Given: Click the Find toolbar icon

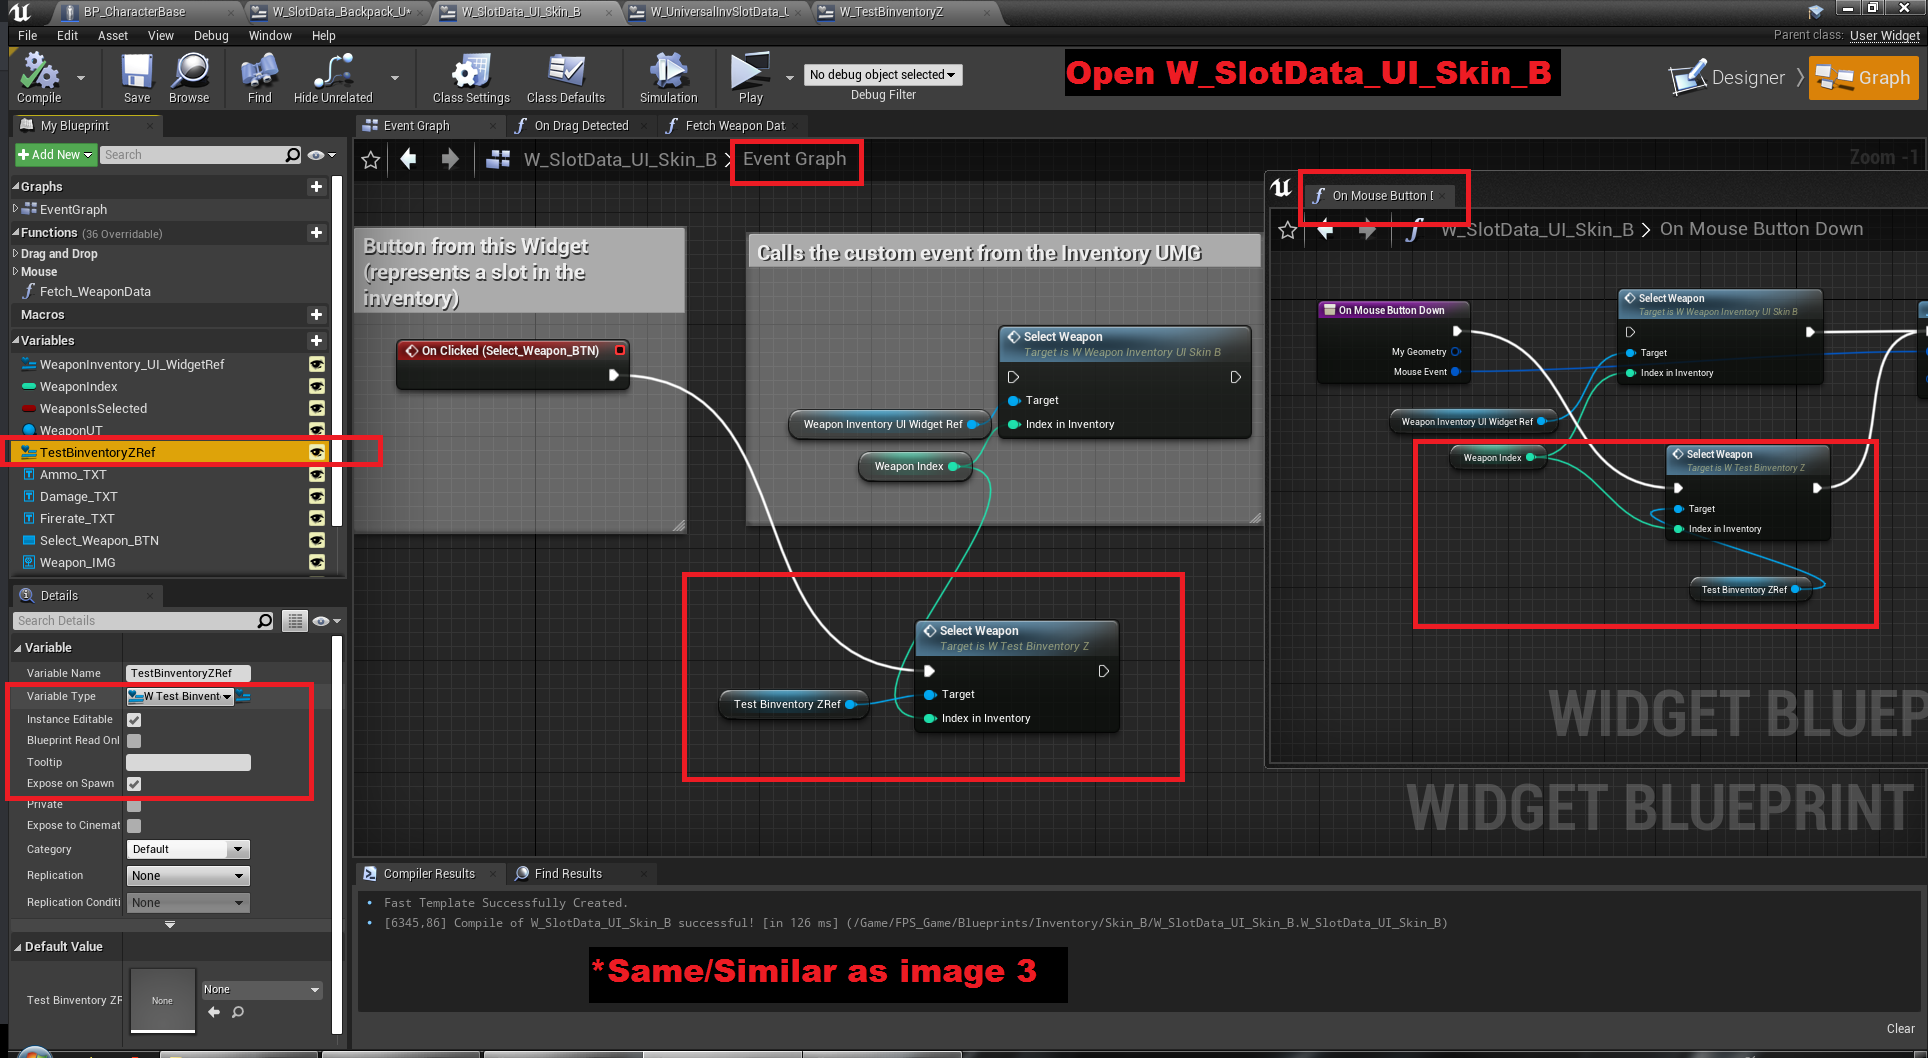Looking at the screenshot, I should [259, 77].
